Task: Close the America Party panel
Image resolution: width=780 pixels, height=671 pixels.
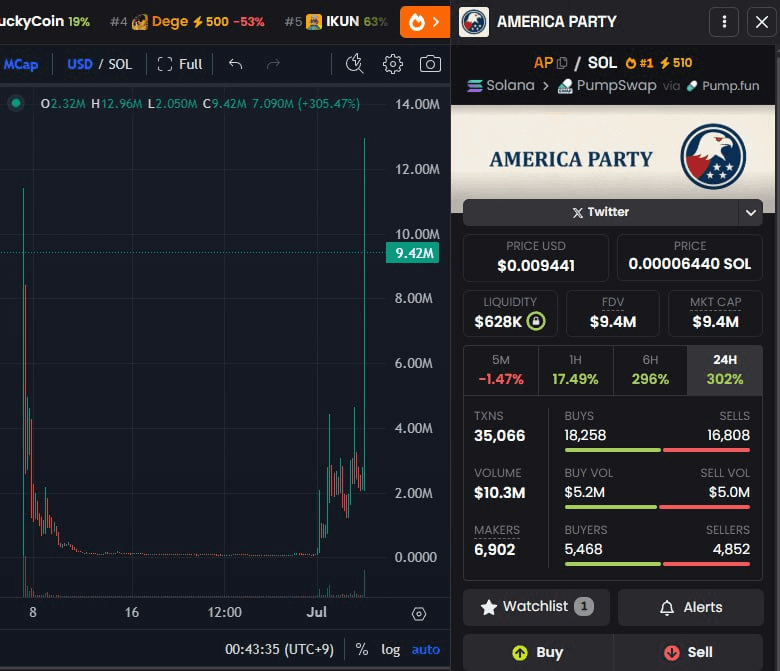Action: coord(762,22)
